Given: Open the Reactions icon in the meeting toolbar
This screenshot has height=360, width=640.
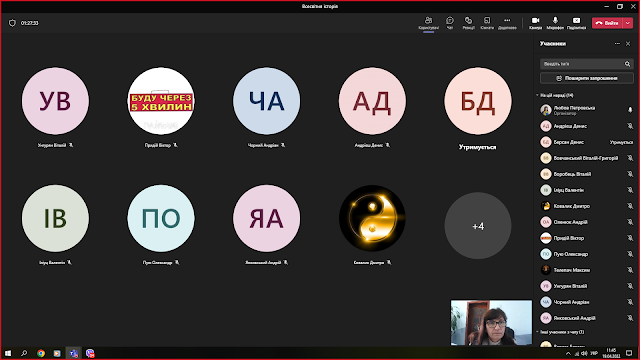Looking at the screenshot, I should coord(468,23).
